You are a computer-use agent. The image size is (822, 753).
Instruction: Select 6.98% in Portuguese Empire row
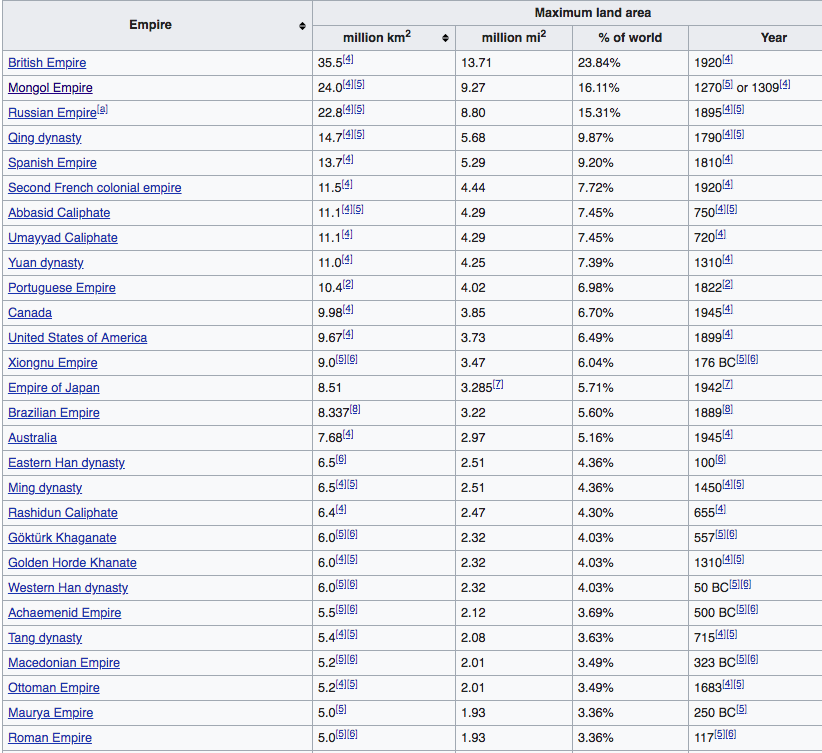tap(596, 288)
